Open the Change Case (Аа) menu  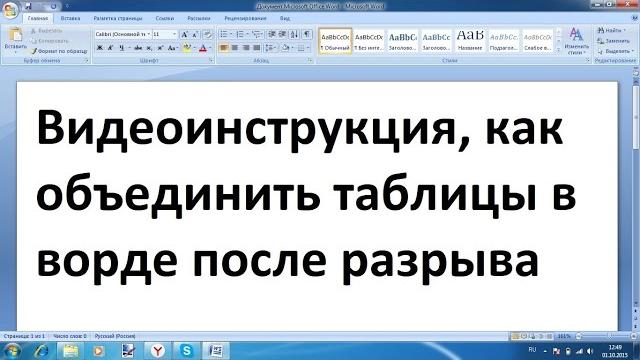(172, 48)
